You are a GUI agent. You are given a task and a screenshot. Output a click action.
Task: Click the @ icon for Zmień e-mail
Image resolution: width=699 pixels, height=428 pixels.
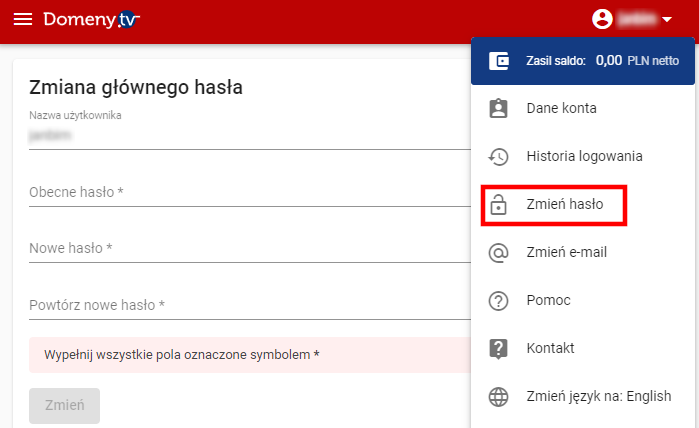[x=498, y=252]
